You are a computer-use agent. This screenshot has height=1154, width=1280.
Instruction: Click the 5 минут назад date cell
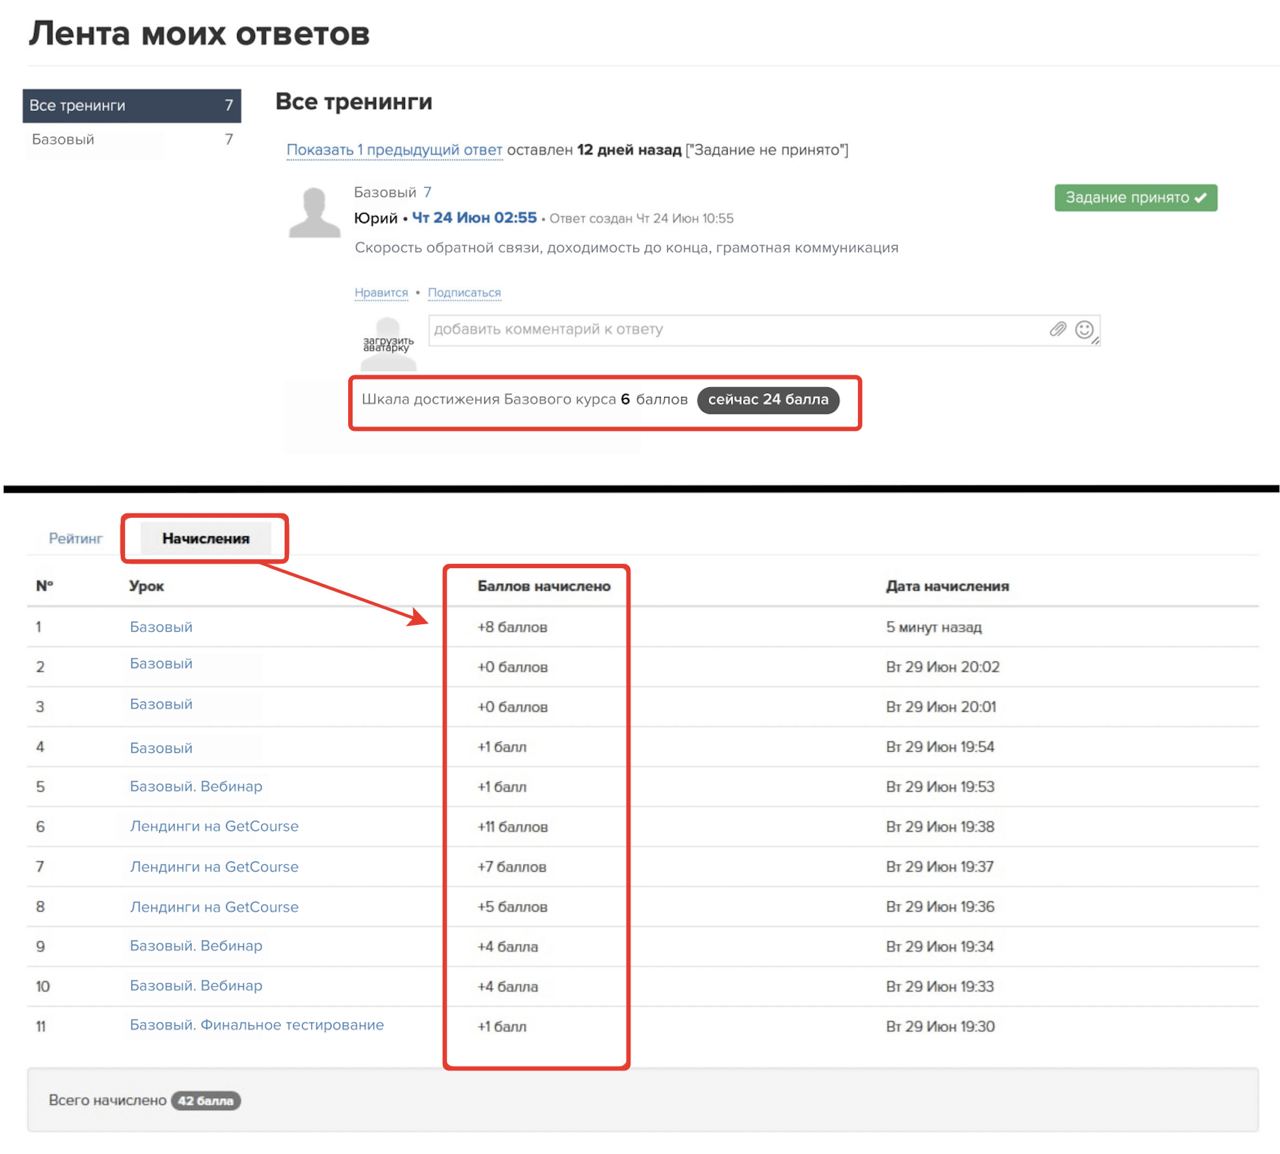tap(934, 627)
